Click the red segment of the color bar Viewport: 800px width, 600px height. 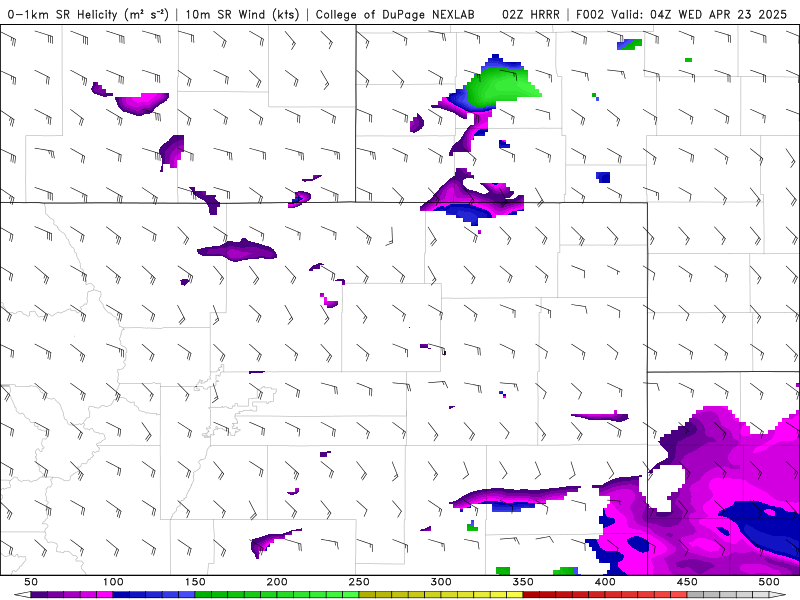605,595
